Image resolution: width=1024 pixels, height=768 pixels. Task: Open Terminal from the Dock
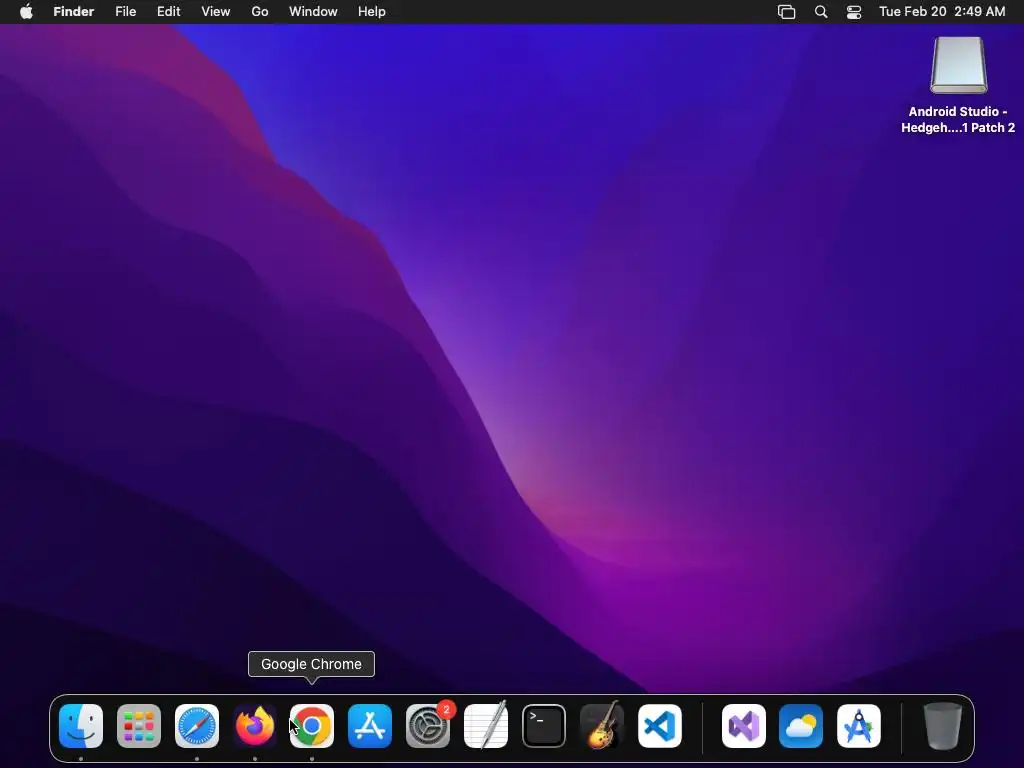pos(544,726)
